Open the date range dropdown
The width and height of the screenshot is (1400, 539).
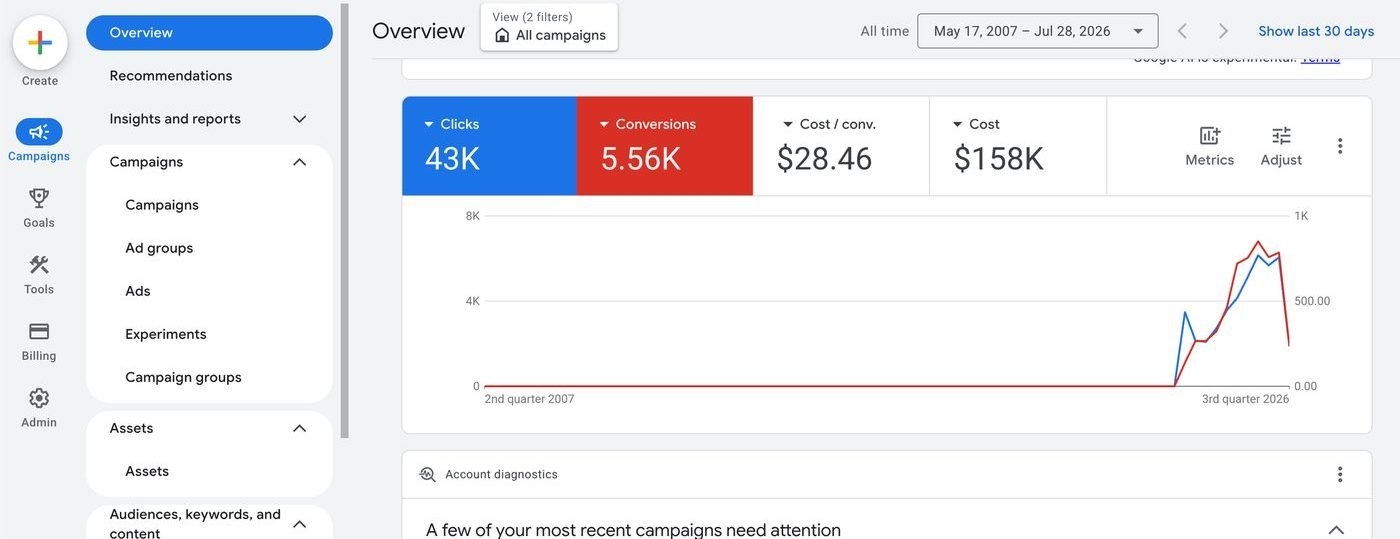(x=1037, y=31)
